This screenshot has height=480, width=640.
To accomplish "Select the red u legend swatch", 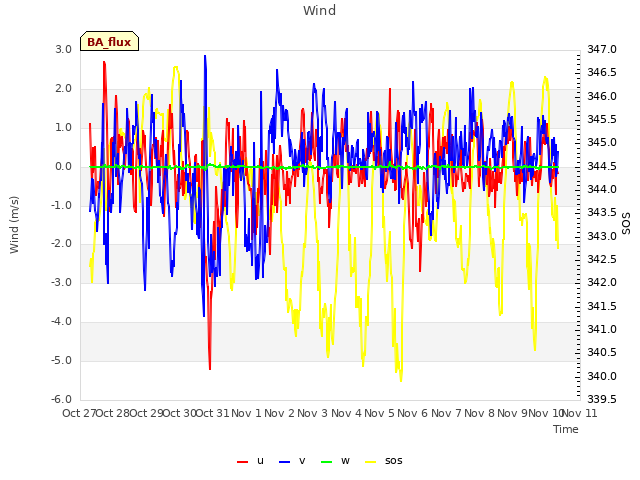I will (242, 461).
